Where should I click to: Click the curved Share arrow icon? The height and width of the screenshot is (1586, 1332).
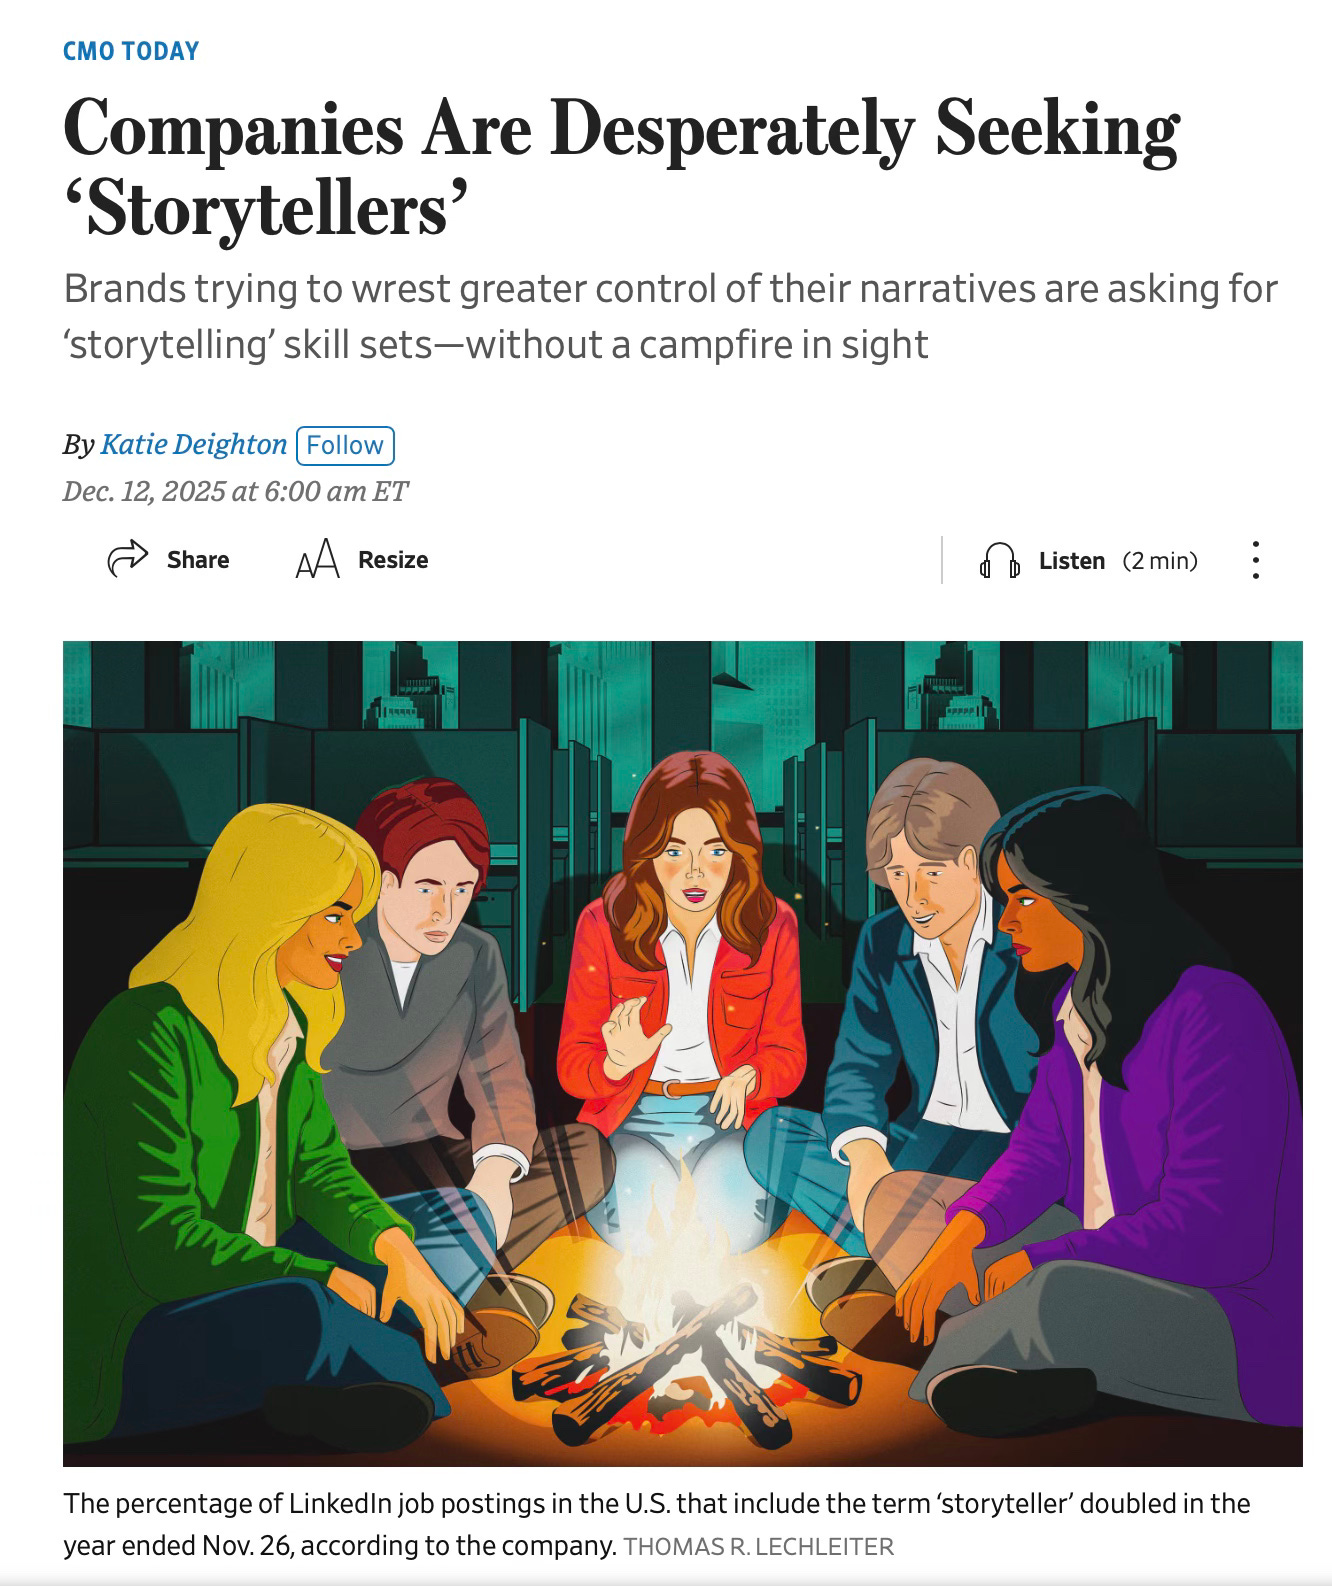tap(127, 559)
